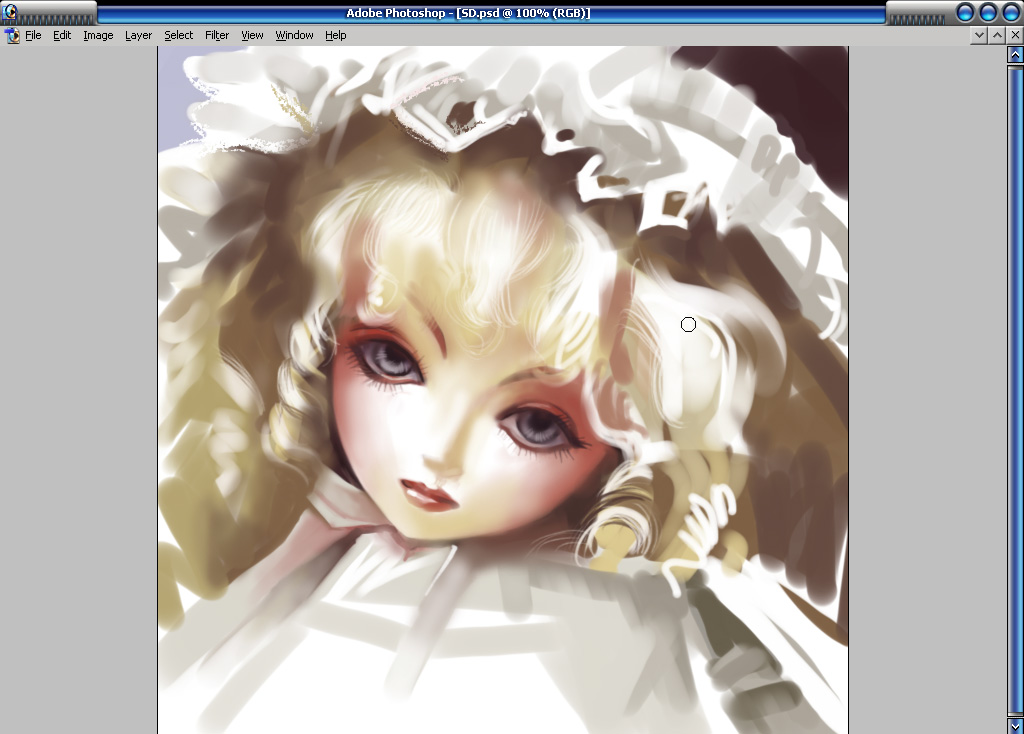Click the leftmost blue orb in title bar

(x=965, y=12)
